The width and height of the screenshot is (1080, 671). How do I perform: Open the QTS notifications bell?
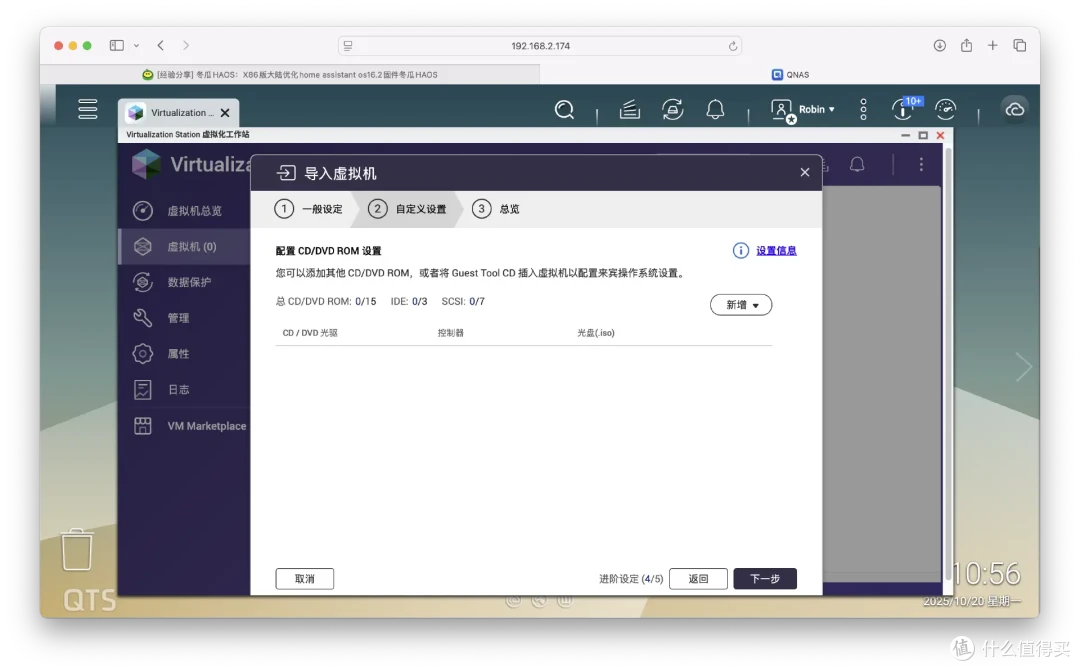coord(716,110)
